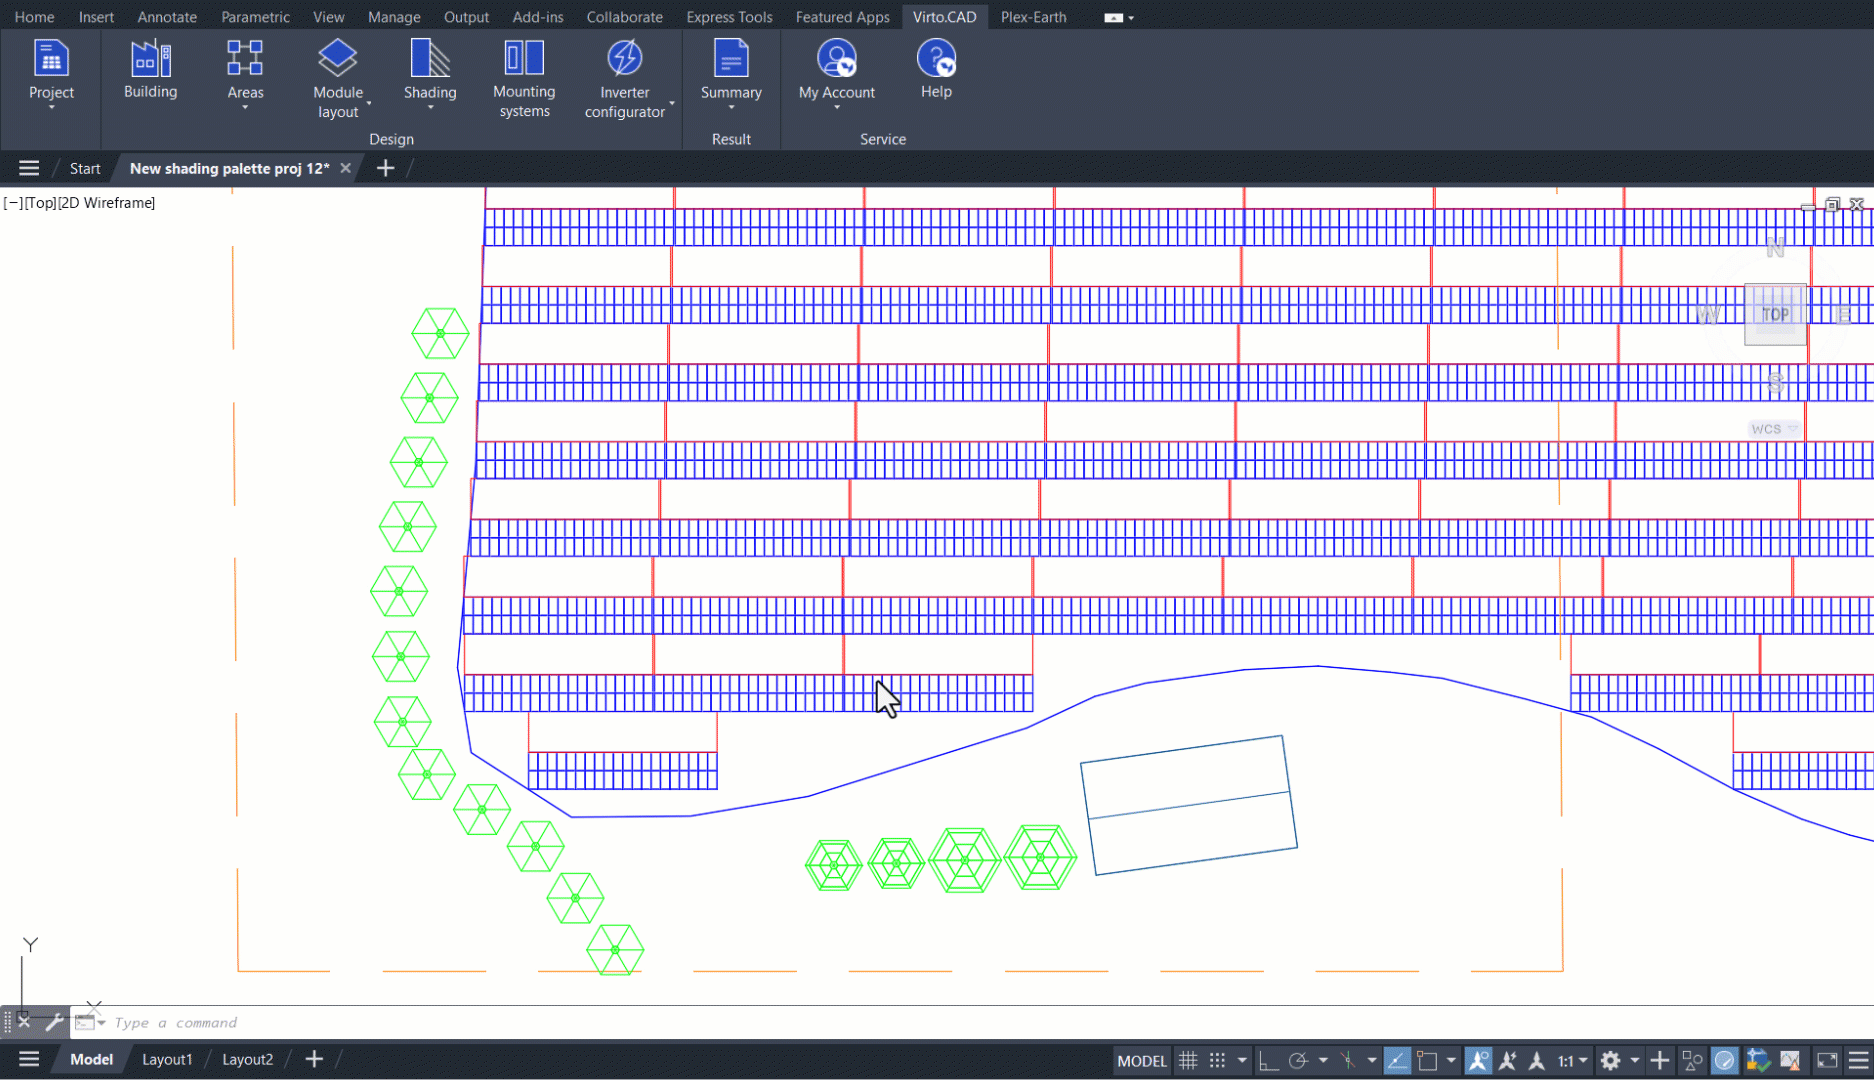The height and width of the screenshot is (1080, 1874).
Task: Add a new drawing tab with plus
Action: (385, 168)
